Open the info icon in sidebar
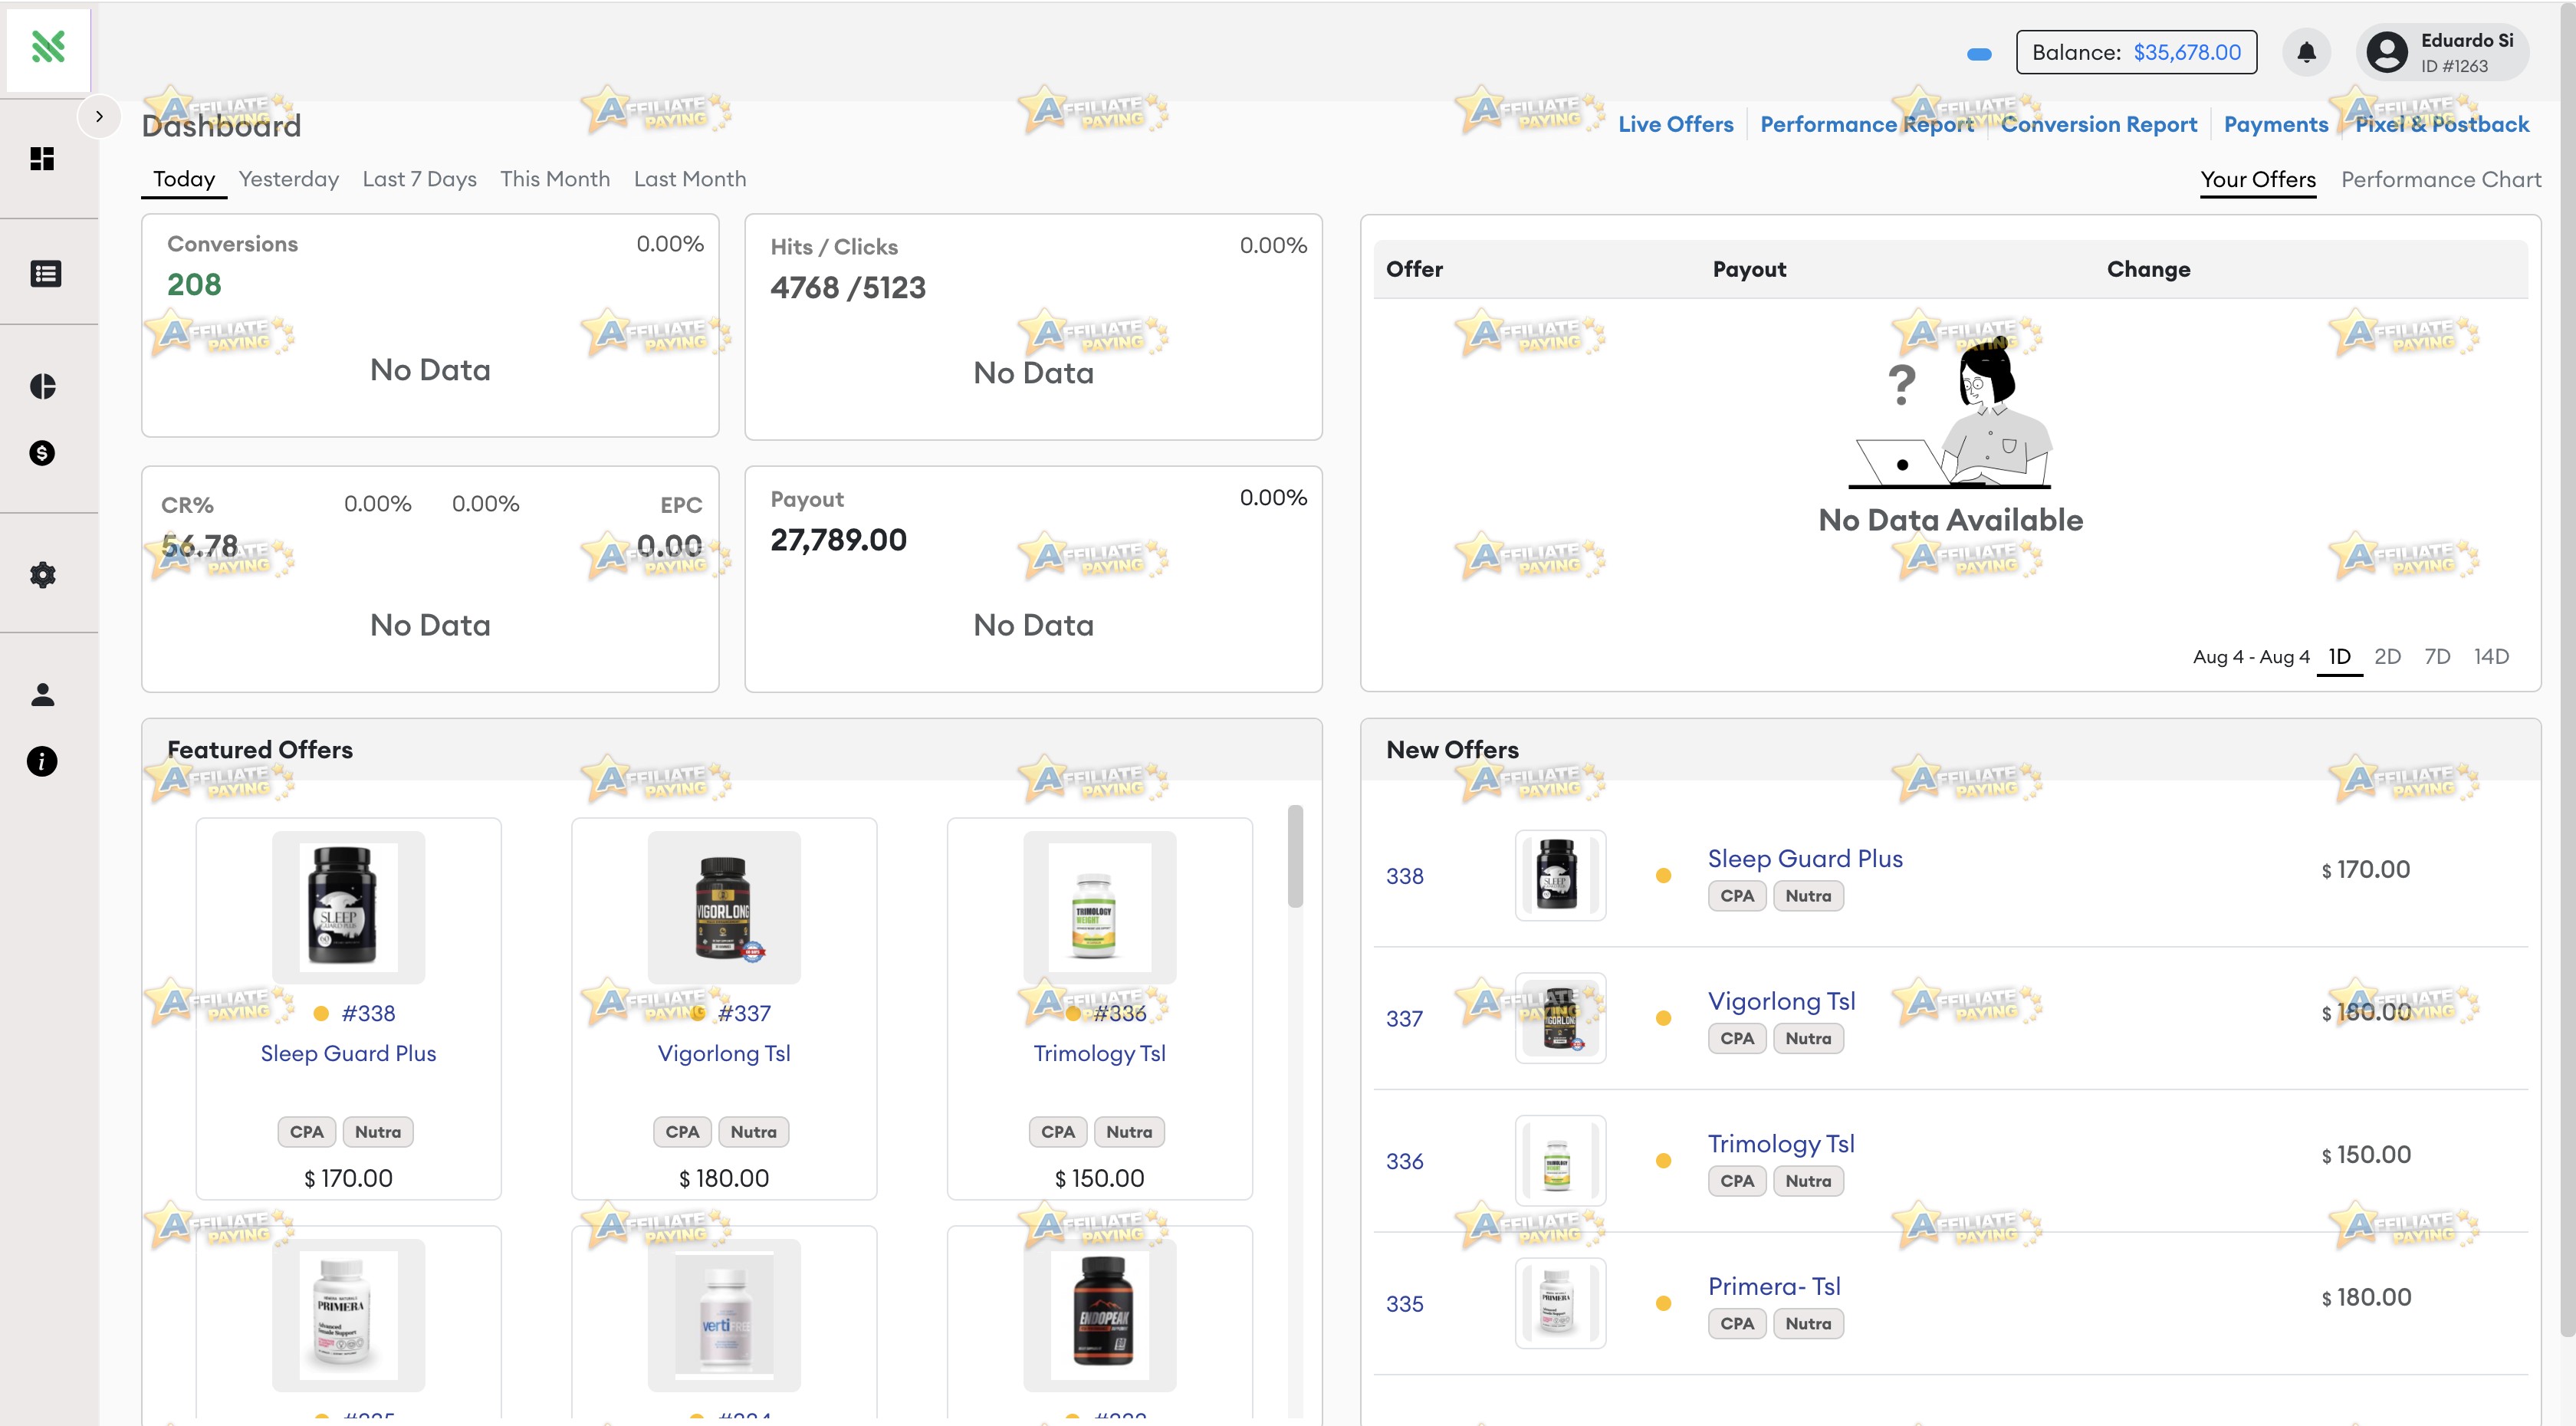Screen dimensions: 2576x1426 (42, 761)
